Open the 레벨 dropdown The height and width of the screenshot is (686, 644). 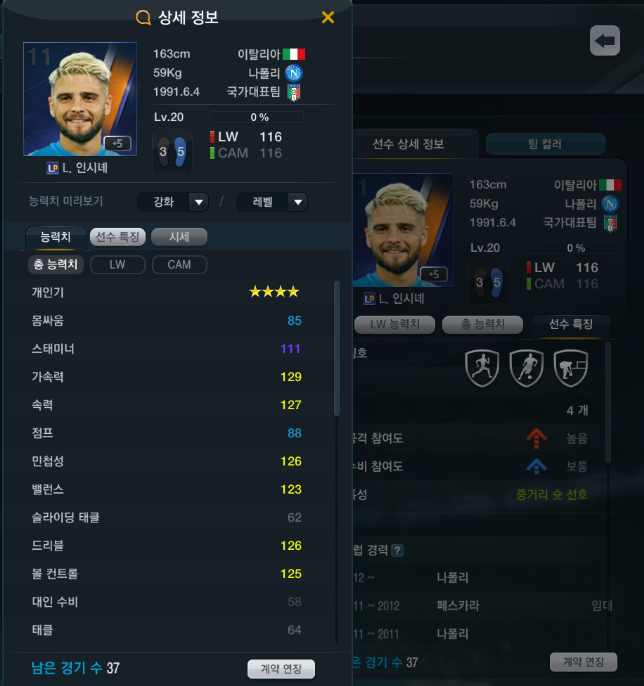(x=272, y=202)
